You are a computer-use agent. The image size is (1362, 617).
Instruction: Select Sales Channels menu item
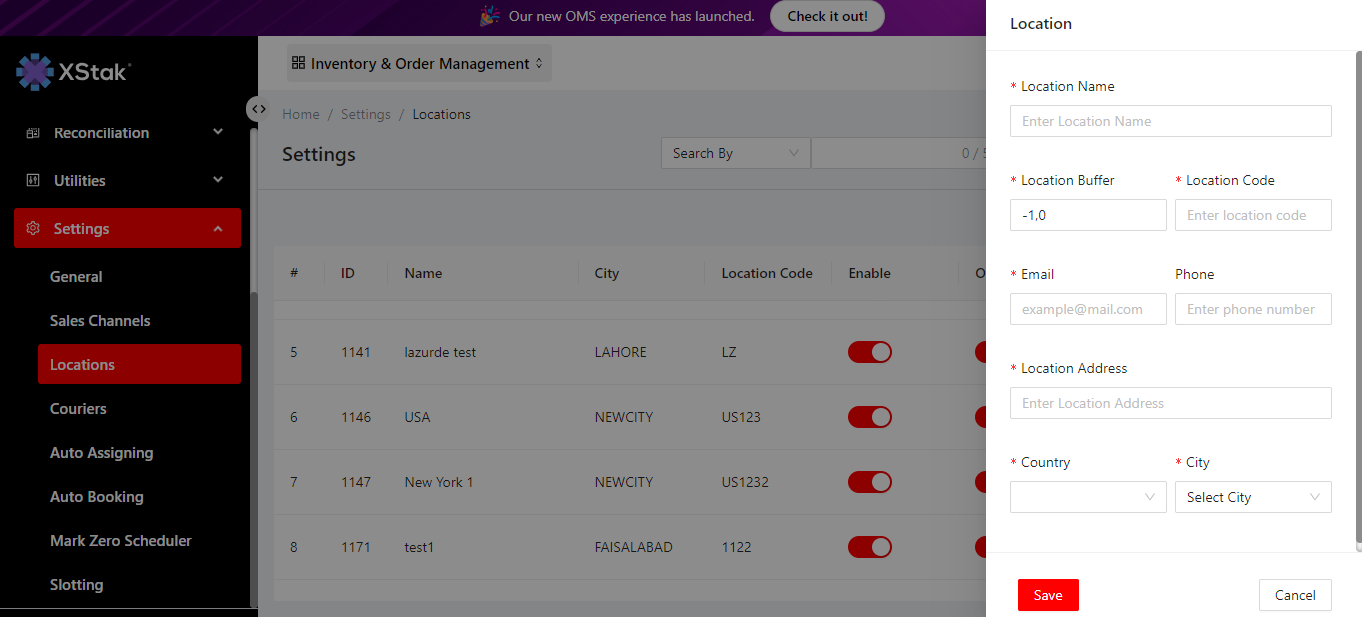100,321
